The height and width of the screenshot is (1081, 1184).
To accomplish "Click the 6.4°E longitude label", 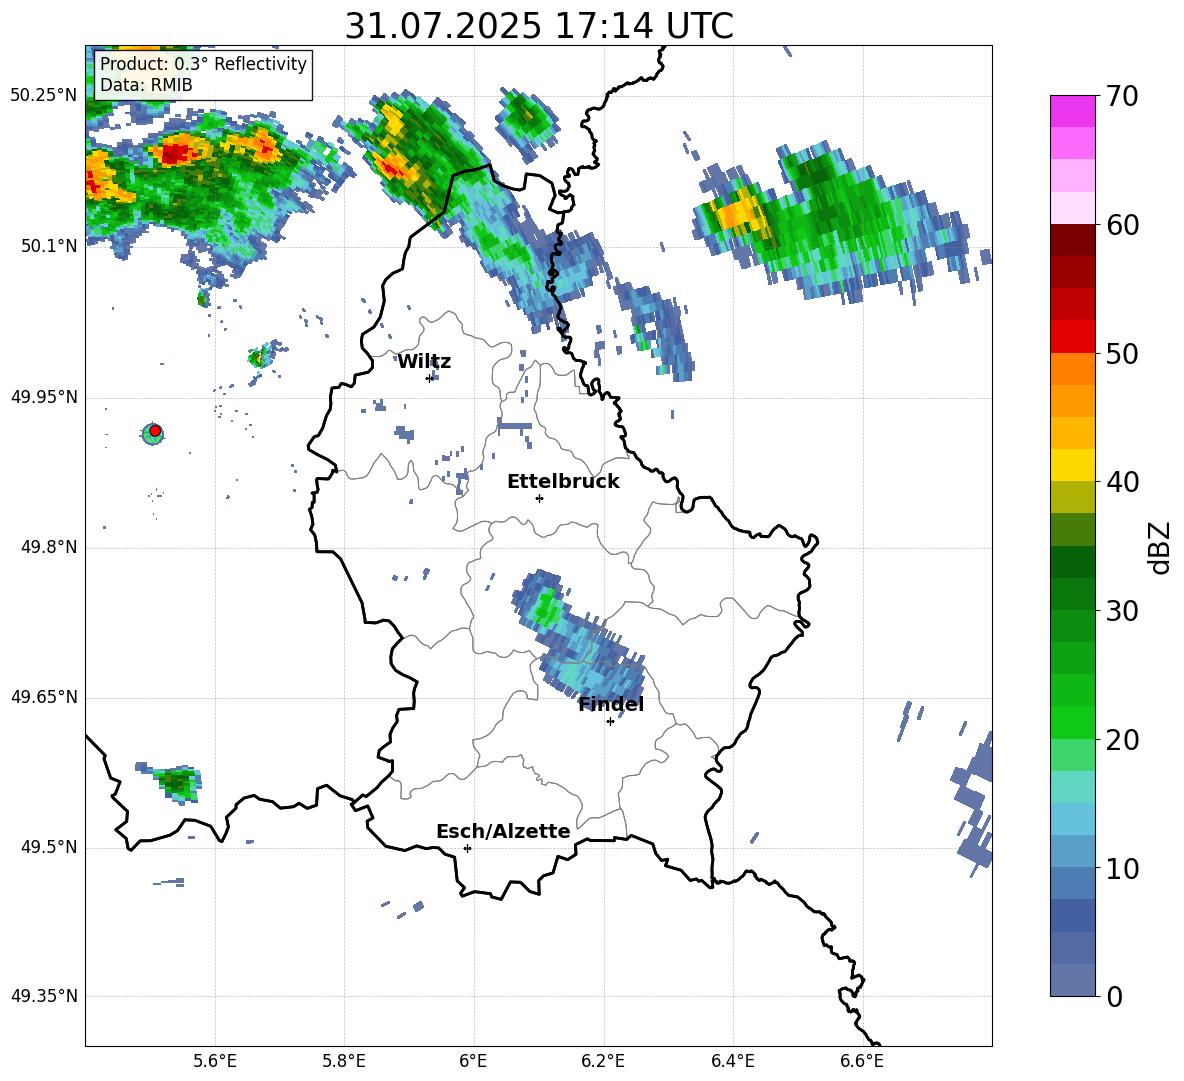I will point(732,1061).
